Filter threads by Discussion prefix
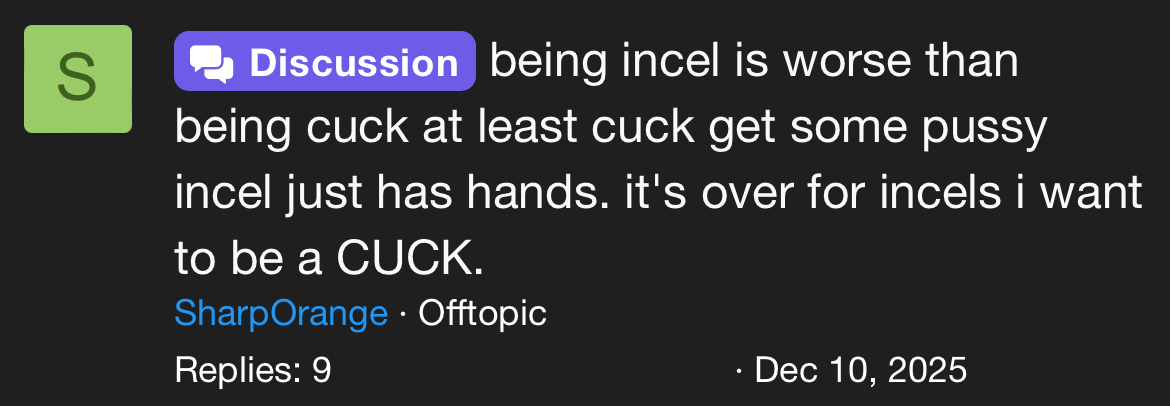Screen dimensions: 1170x406 (x=324, y=63)
